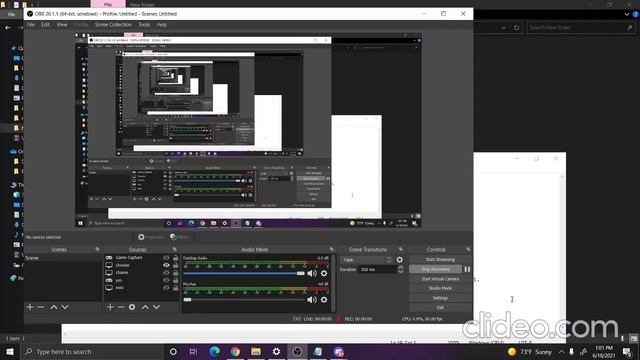The image size is (640, 360).
Task: Expand File Explorer address history dropdown
Action: (503, 28)
